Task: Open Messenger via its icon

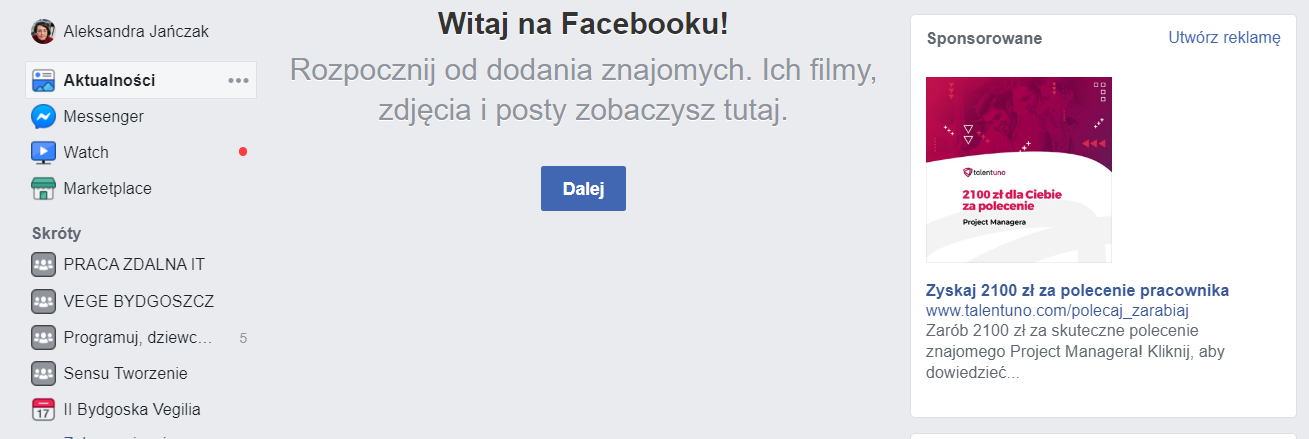Action: (x=43, y=117)
